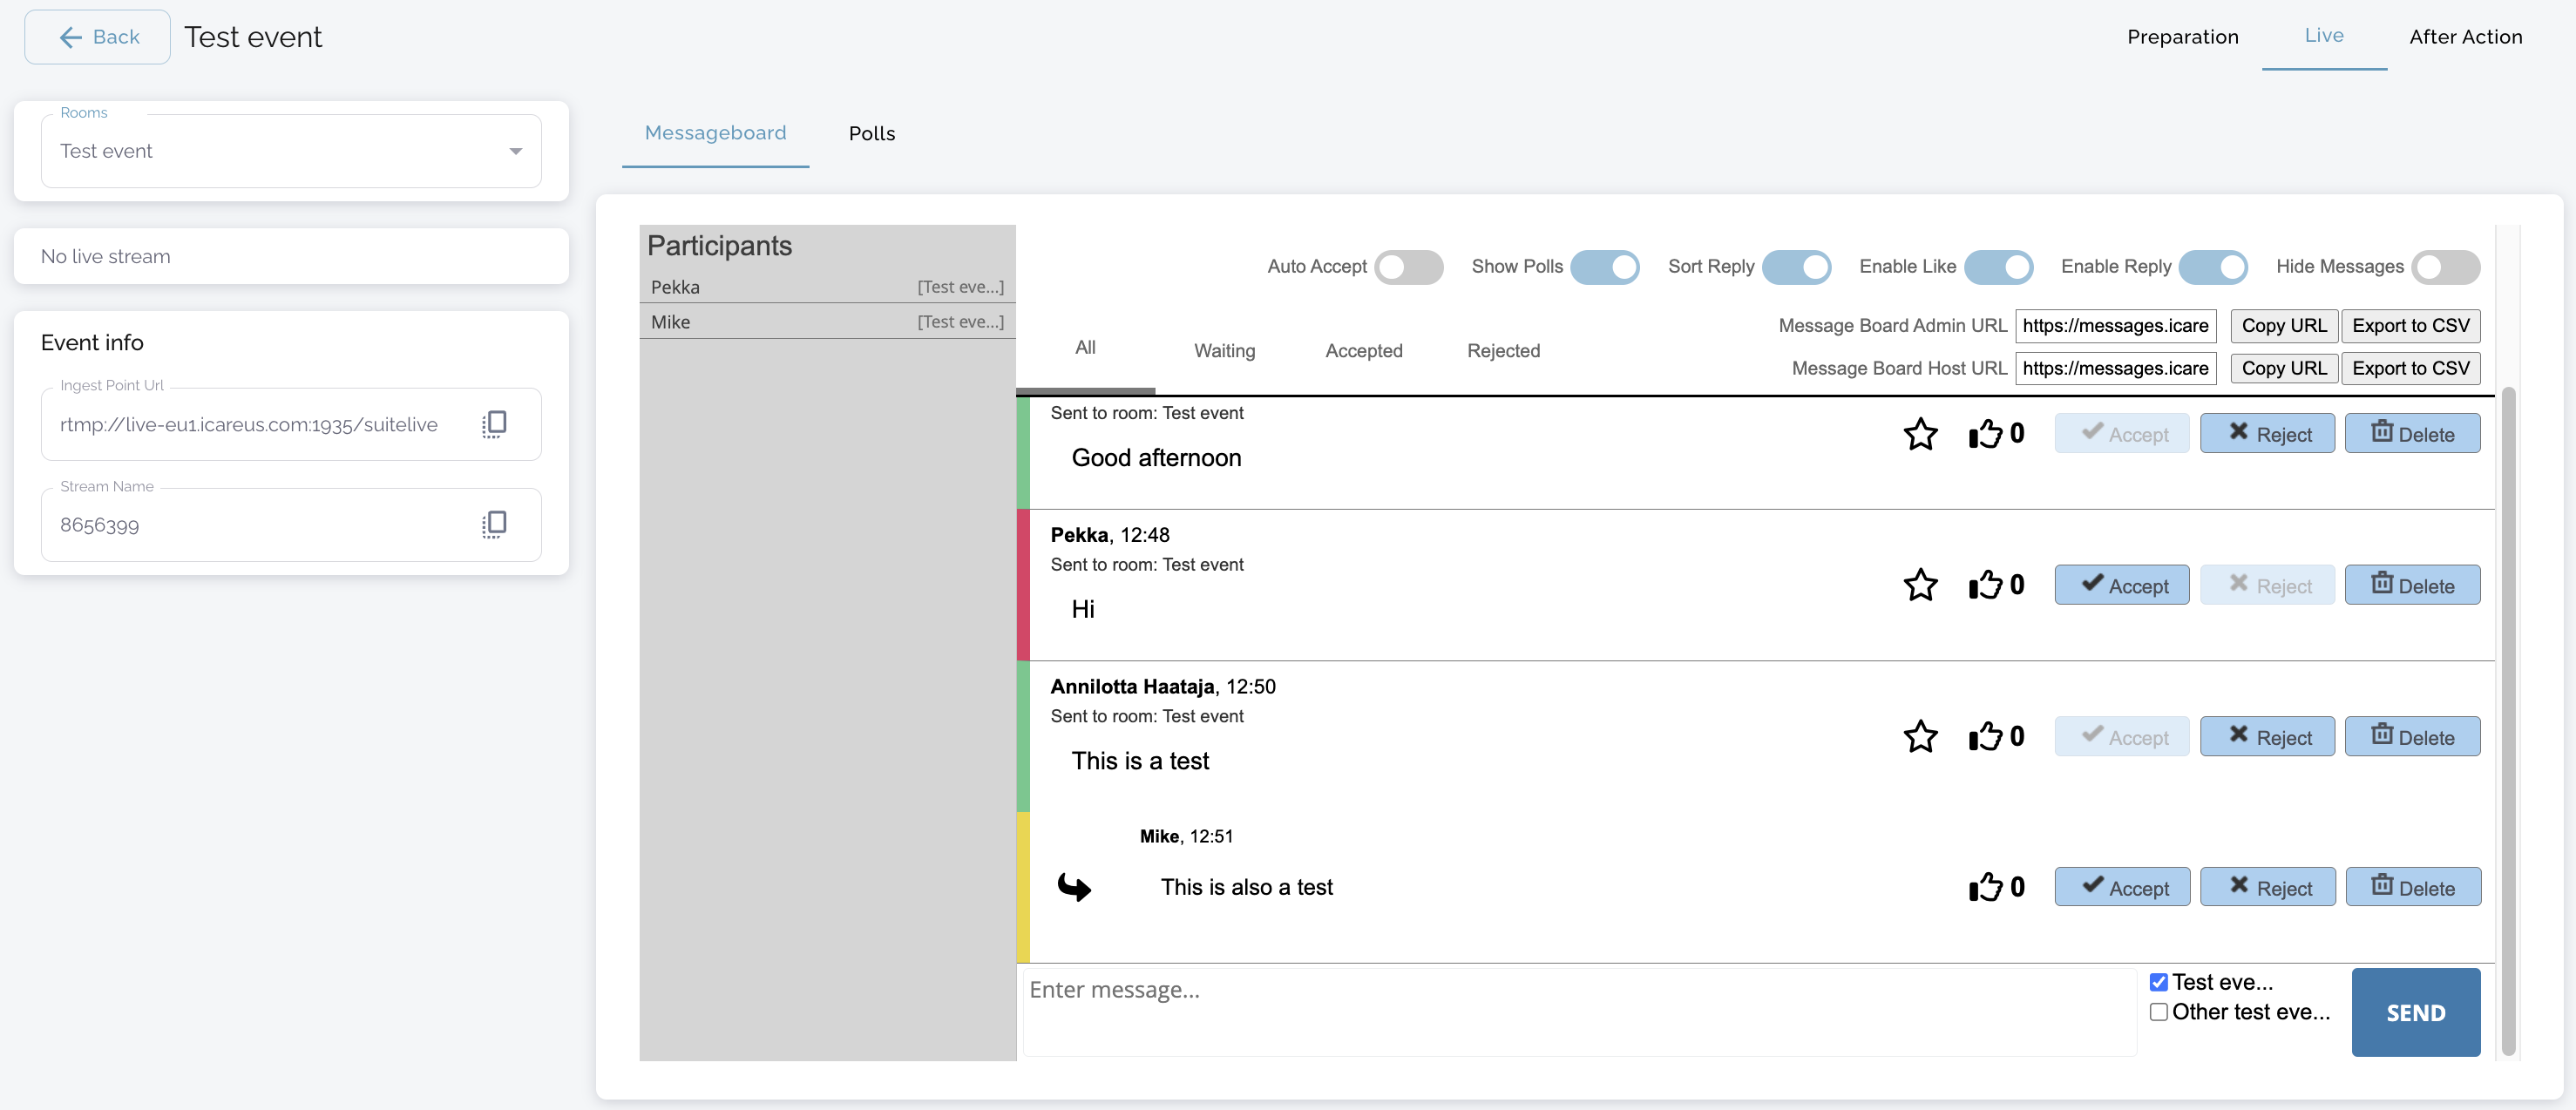Enable the Auto Accept toggle

tap(1407, 267)
